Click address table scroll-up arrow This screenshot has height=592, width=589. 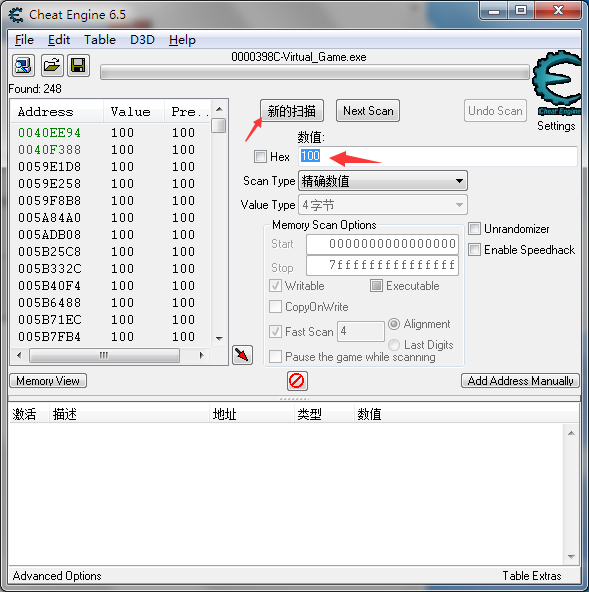pyautogui.click(x=571, y=433)
